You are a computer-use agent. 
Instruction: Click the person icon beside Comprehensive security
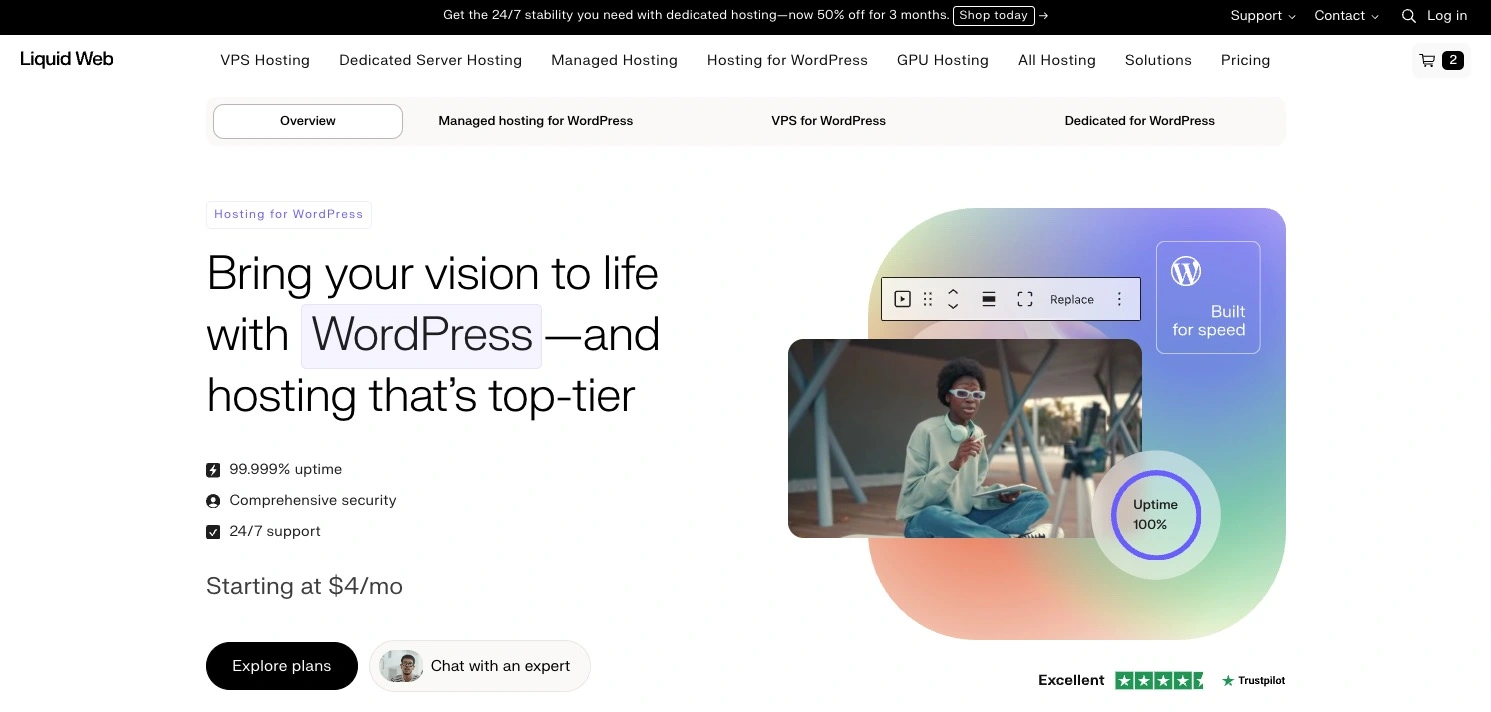pyautogui.click(x=213, y=501)
